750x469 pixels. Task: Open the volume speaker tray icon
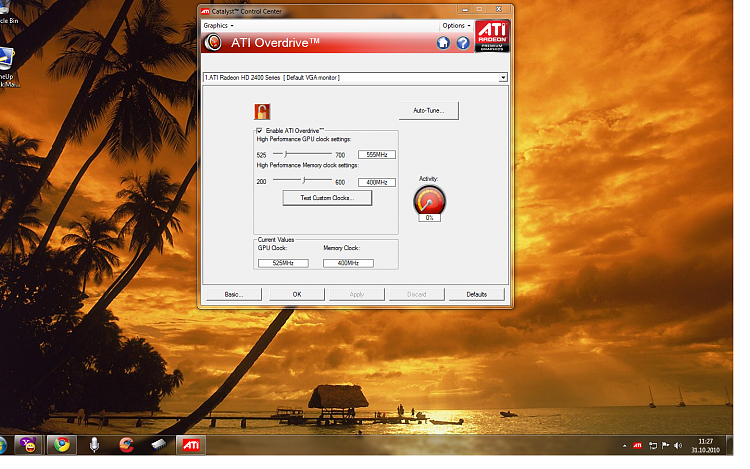tap(678, 446)
